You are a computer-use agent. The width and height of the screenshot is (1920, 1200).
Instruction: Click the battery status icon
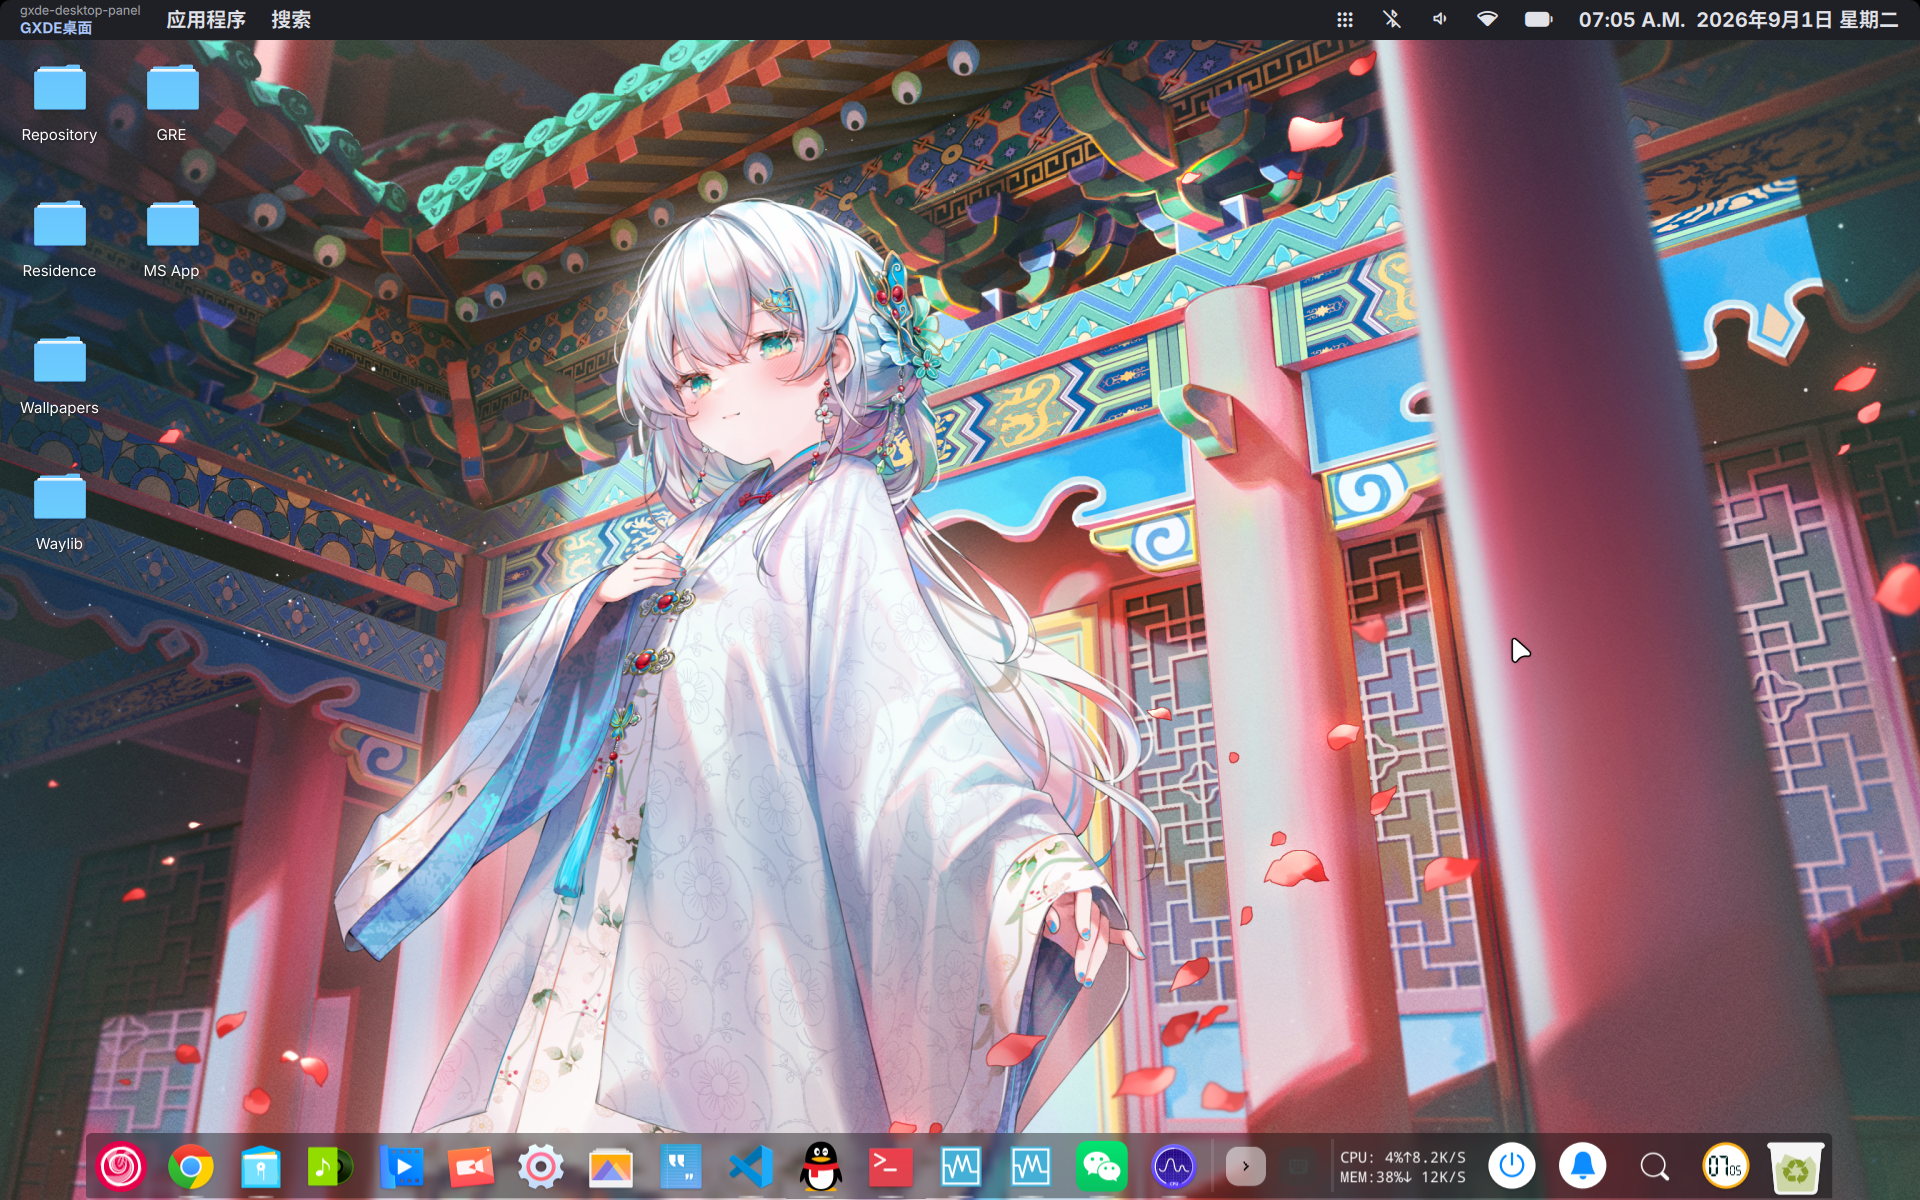[x=1538, y=19]
